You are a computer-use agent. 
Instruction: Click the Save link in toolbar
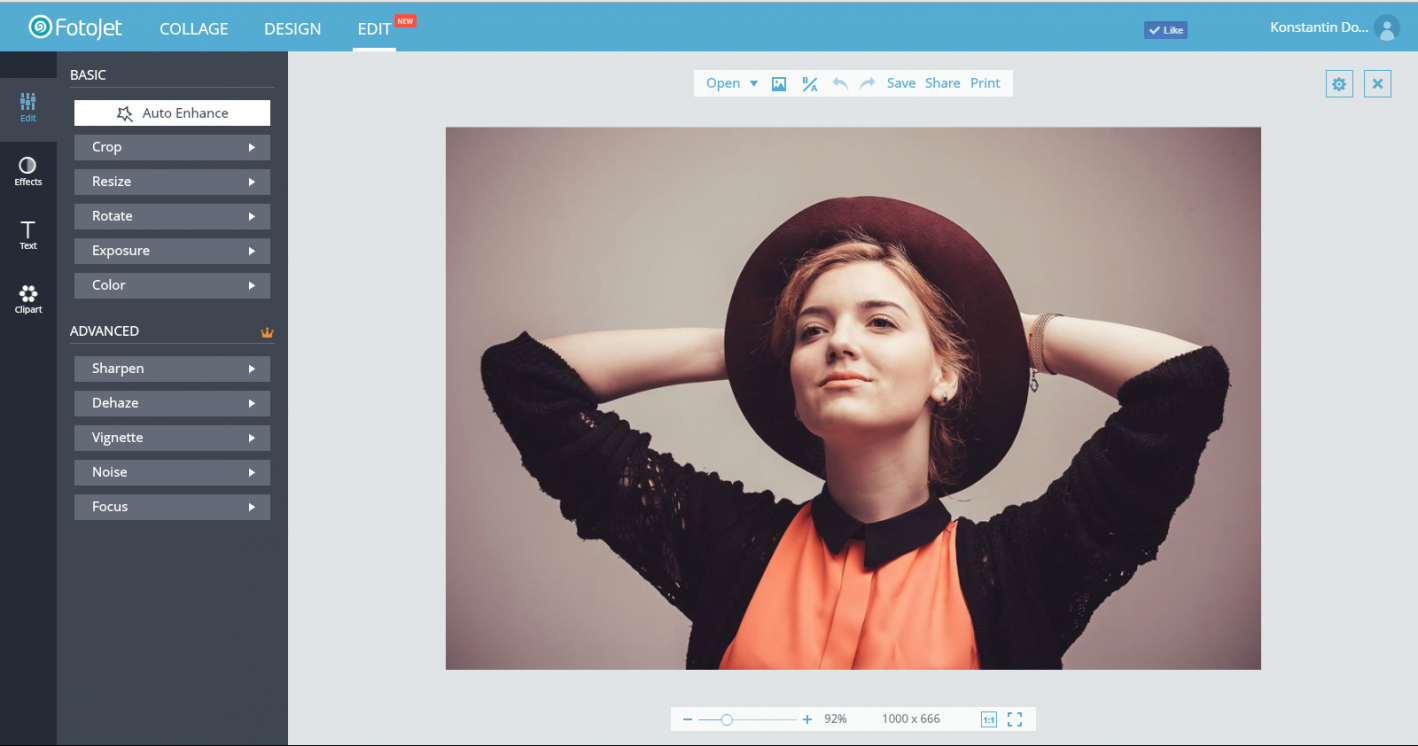point(901,84)
